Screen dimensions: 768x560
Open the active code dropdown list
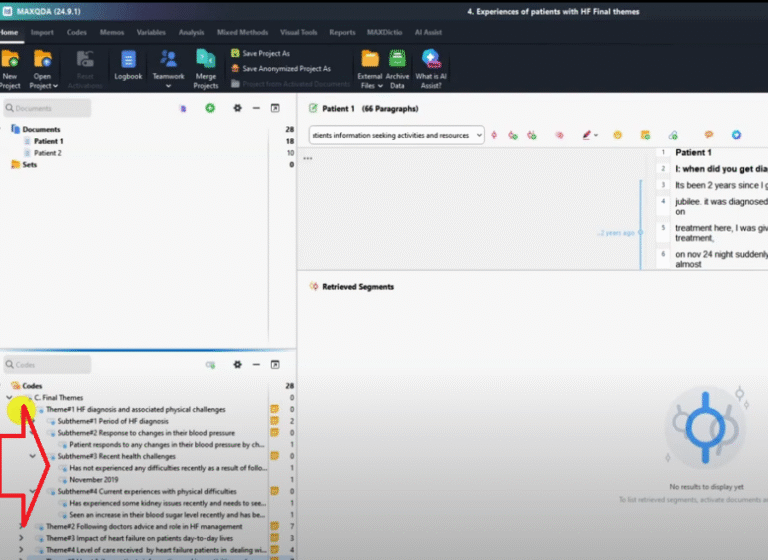(x=480, y=135)
